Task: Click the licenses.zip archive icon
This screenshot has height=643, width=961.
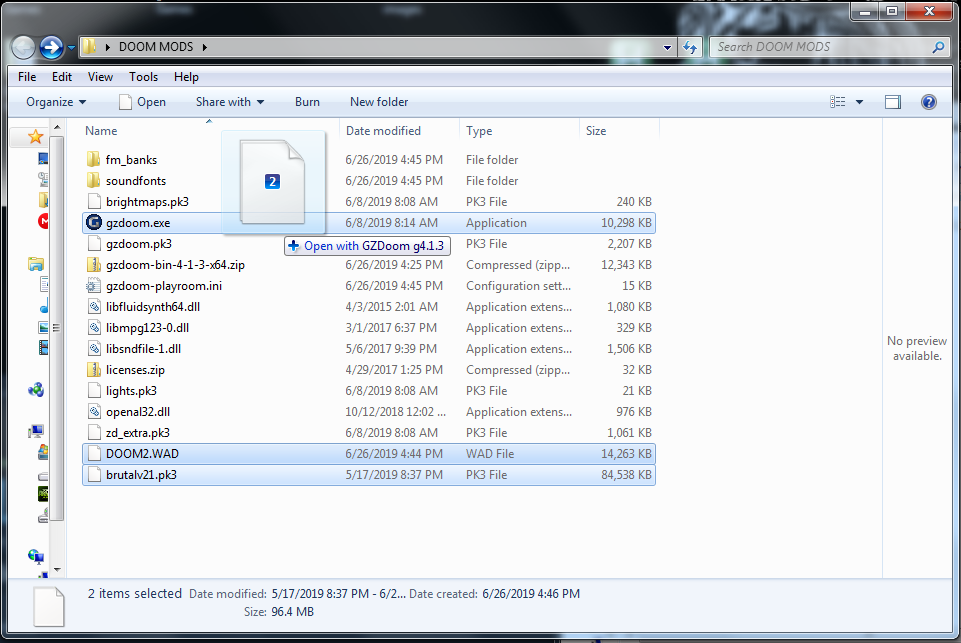Action: (93, 370)
